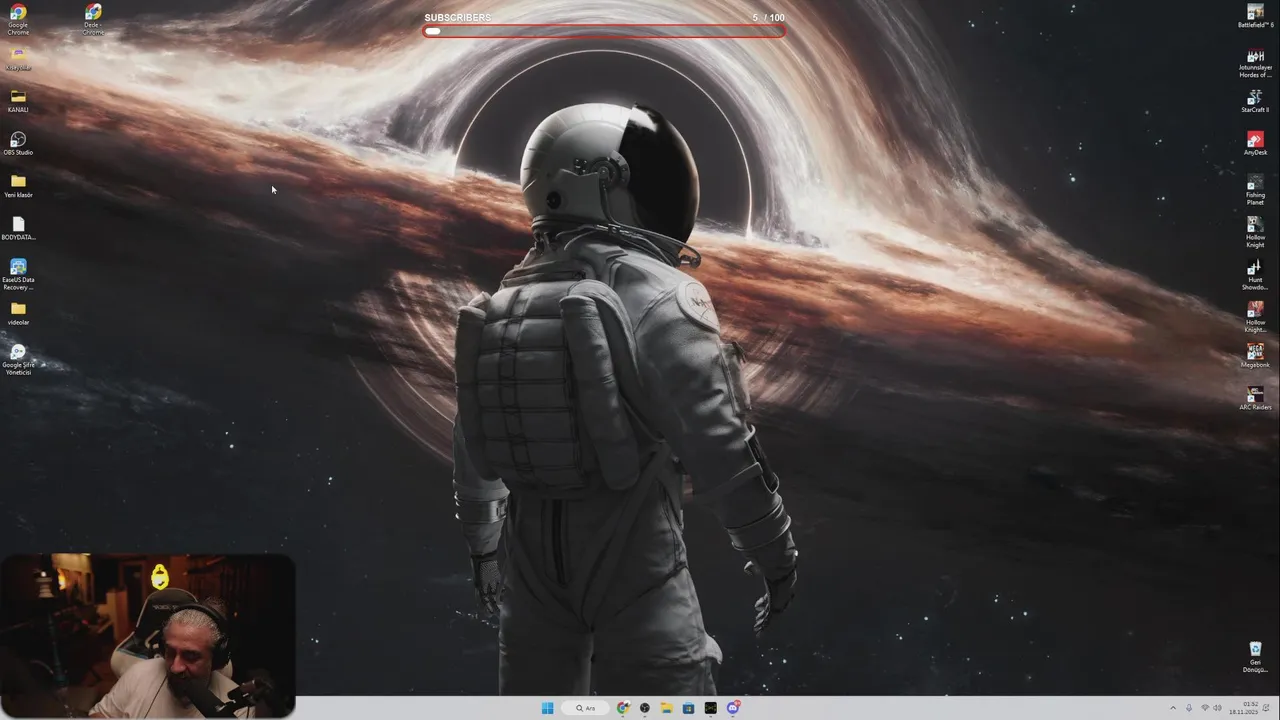This screenshot has width=1280, height=720.
Task: Select the Yeni klasör folder
Action: click(18, 186)
